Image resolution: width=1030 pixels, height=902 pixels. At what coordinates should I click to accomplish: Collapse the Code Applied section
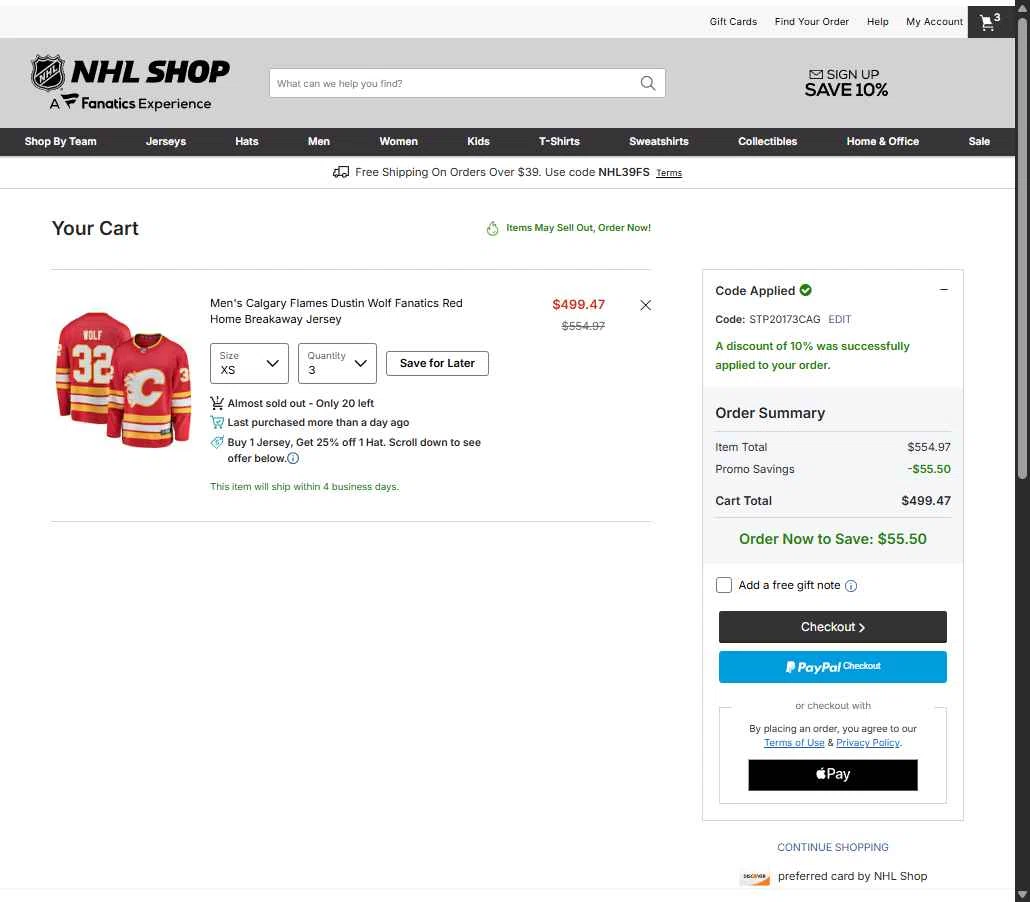click(x=943, y=290)
